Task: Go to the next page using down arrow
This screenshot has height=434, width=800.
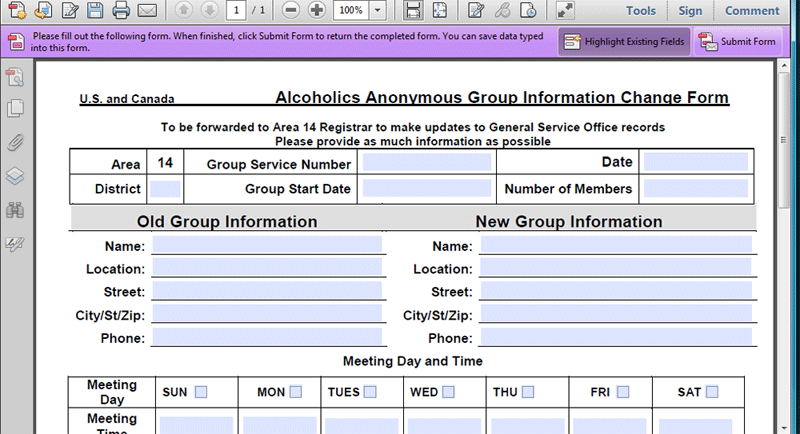Action: pyautogui.click(x=210, y=10)
